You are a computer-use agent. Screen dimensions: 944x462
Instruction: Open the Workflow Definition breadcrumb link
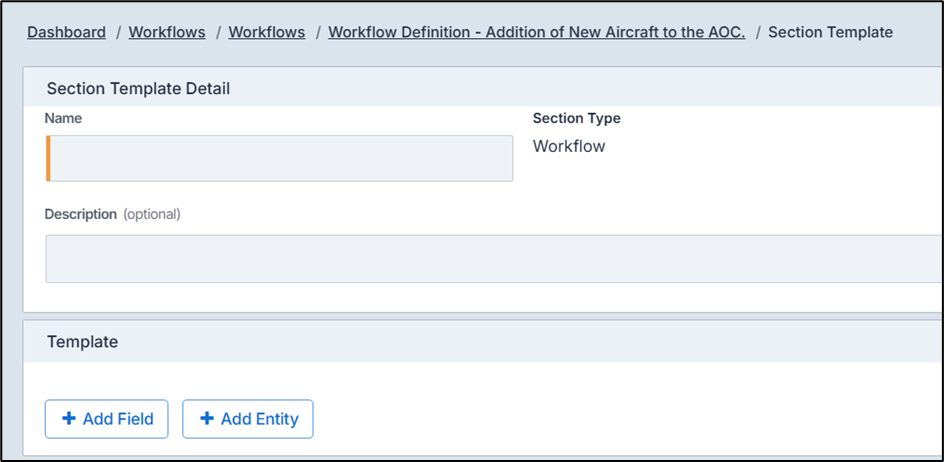pos(536,32)
